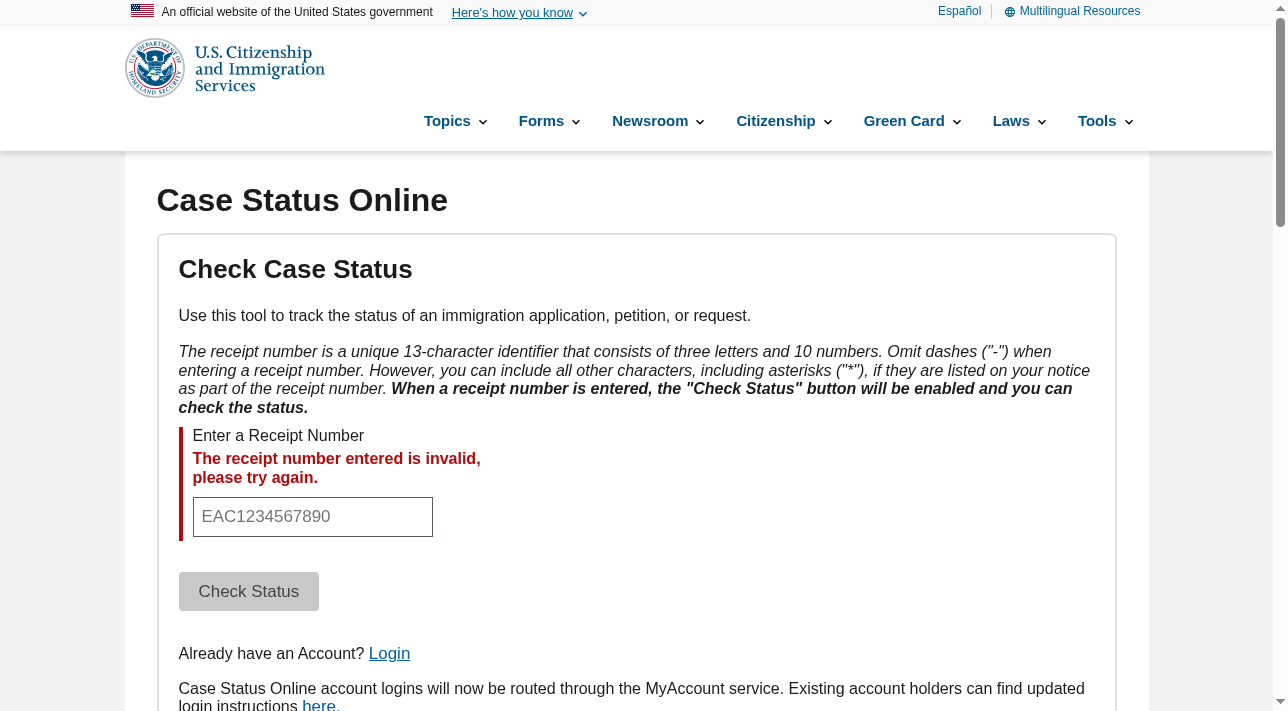Click the "Enter a Receipt Number" label
Screen dimensions: 1288x711
point(278,435)
